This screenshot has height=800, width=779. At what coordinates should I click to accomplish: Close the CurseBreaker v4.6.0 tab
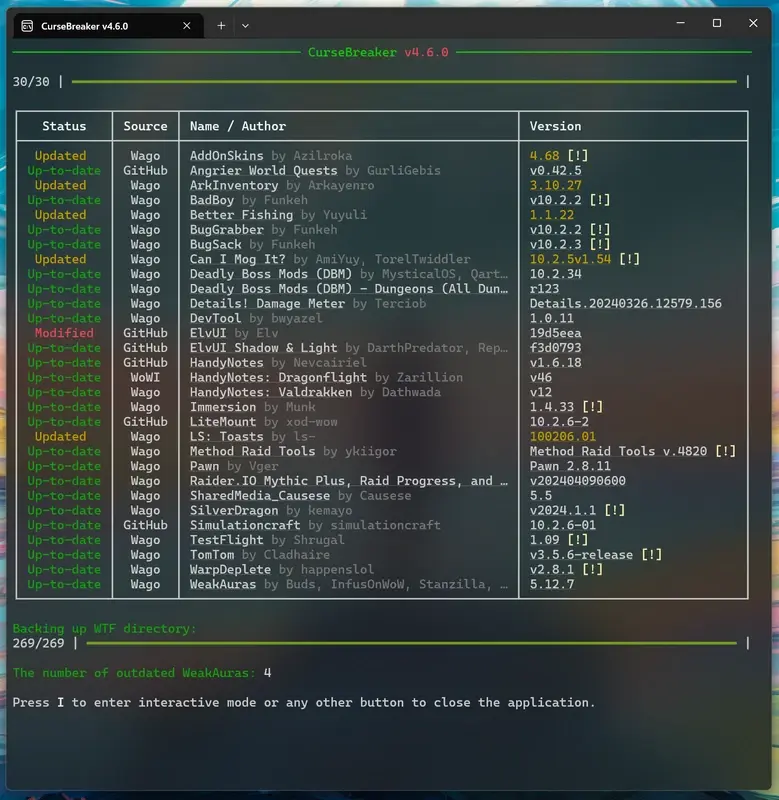point(187,26)
